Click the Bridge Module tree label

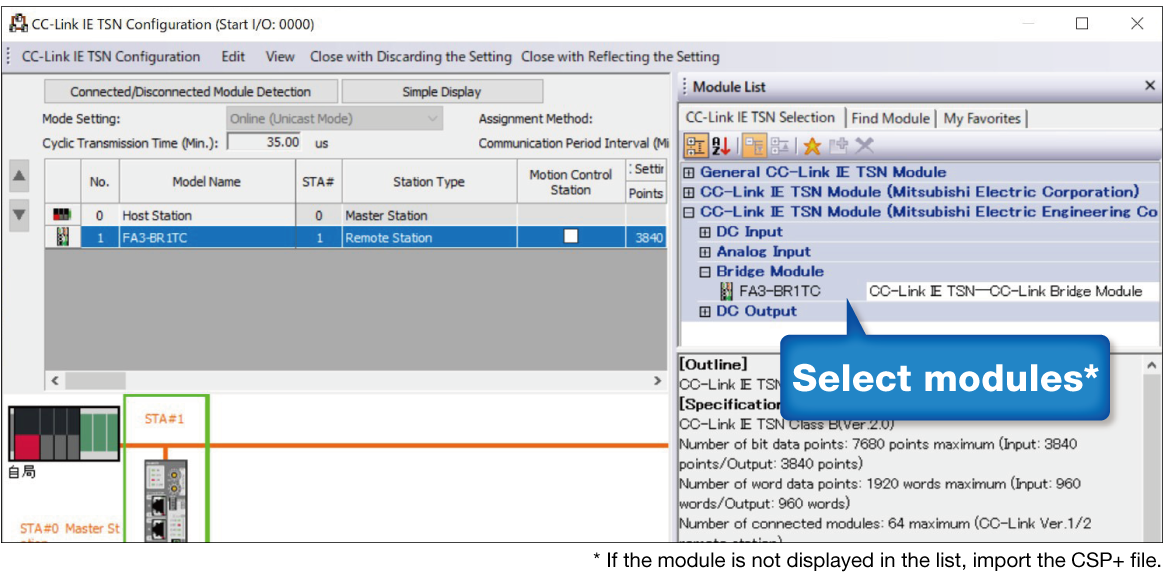pyautogui.click(x=770, y=272)
